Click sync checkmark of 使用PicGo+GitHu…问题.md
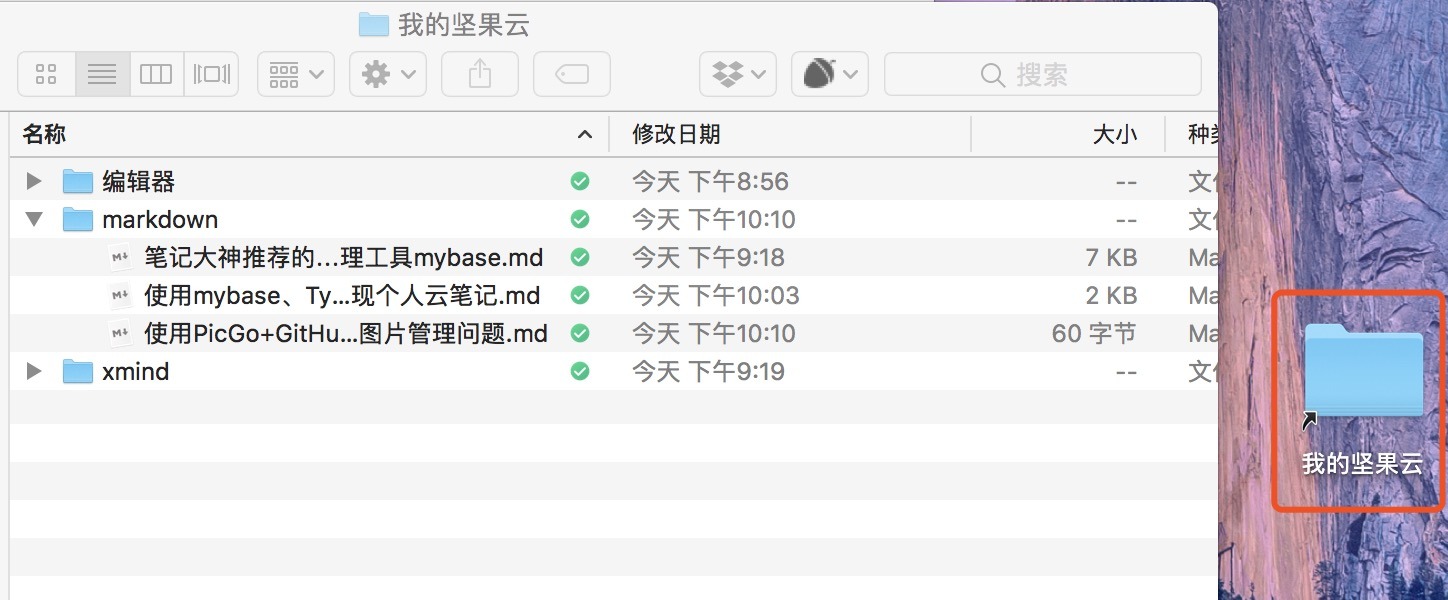 point(580,333)
